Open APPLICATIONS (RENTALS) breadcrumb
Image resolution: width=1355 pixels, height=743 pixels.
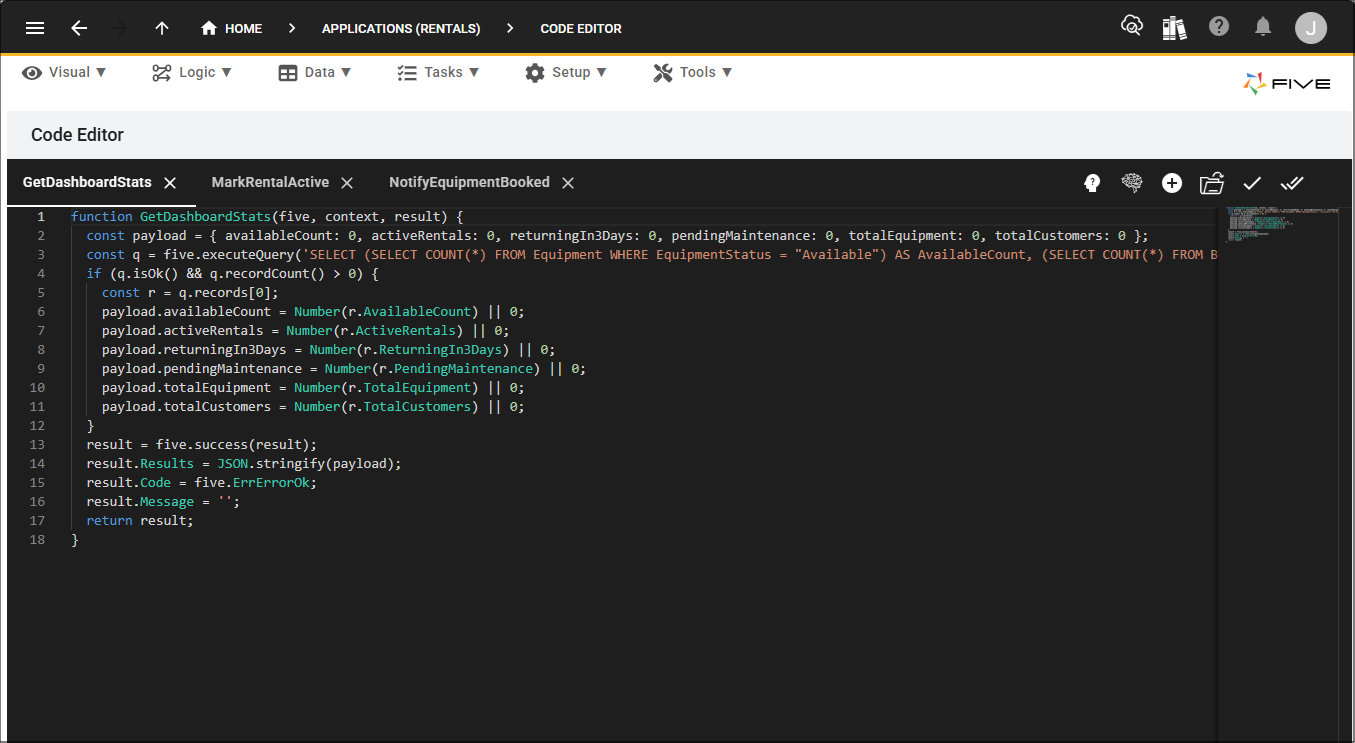401,29
